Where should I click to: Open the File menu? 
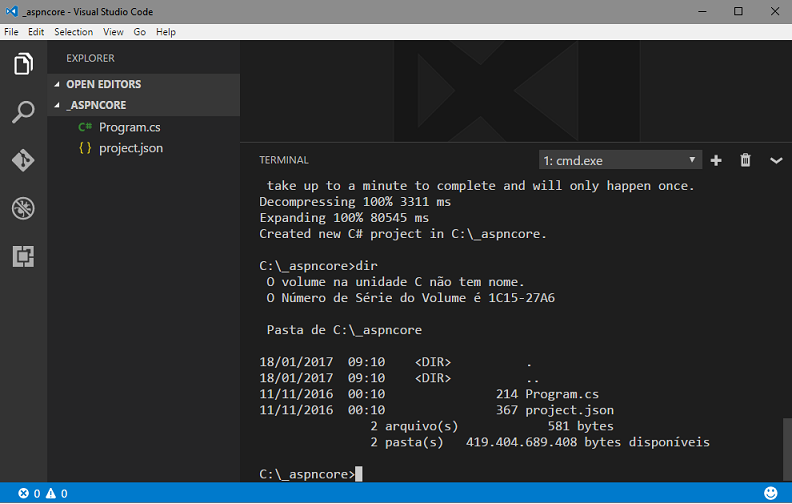pyautogui.click(x=11, y=32)
